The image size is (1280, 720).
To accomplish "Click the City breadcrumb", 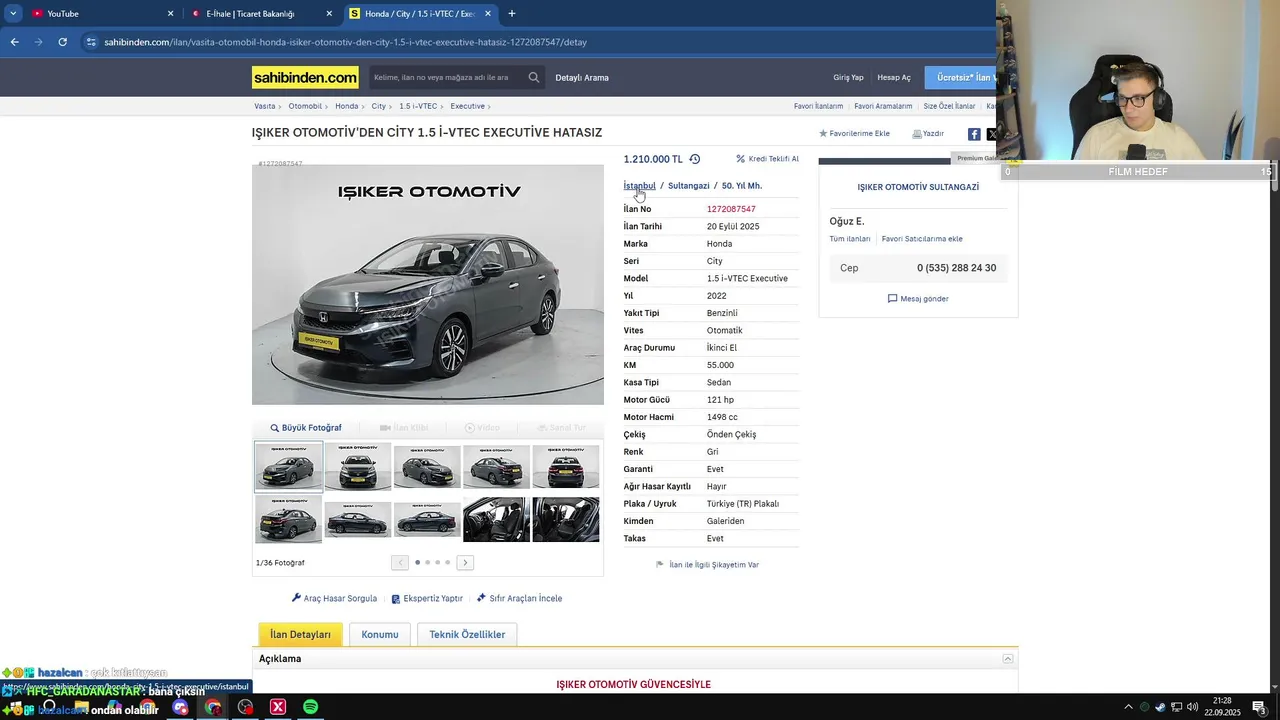I will click(x=378, y=106).
